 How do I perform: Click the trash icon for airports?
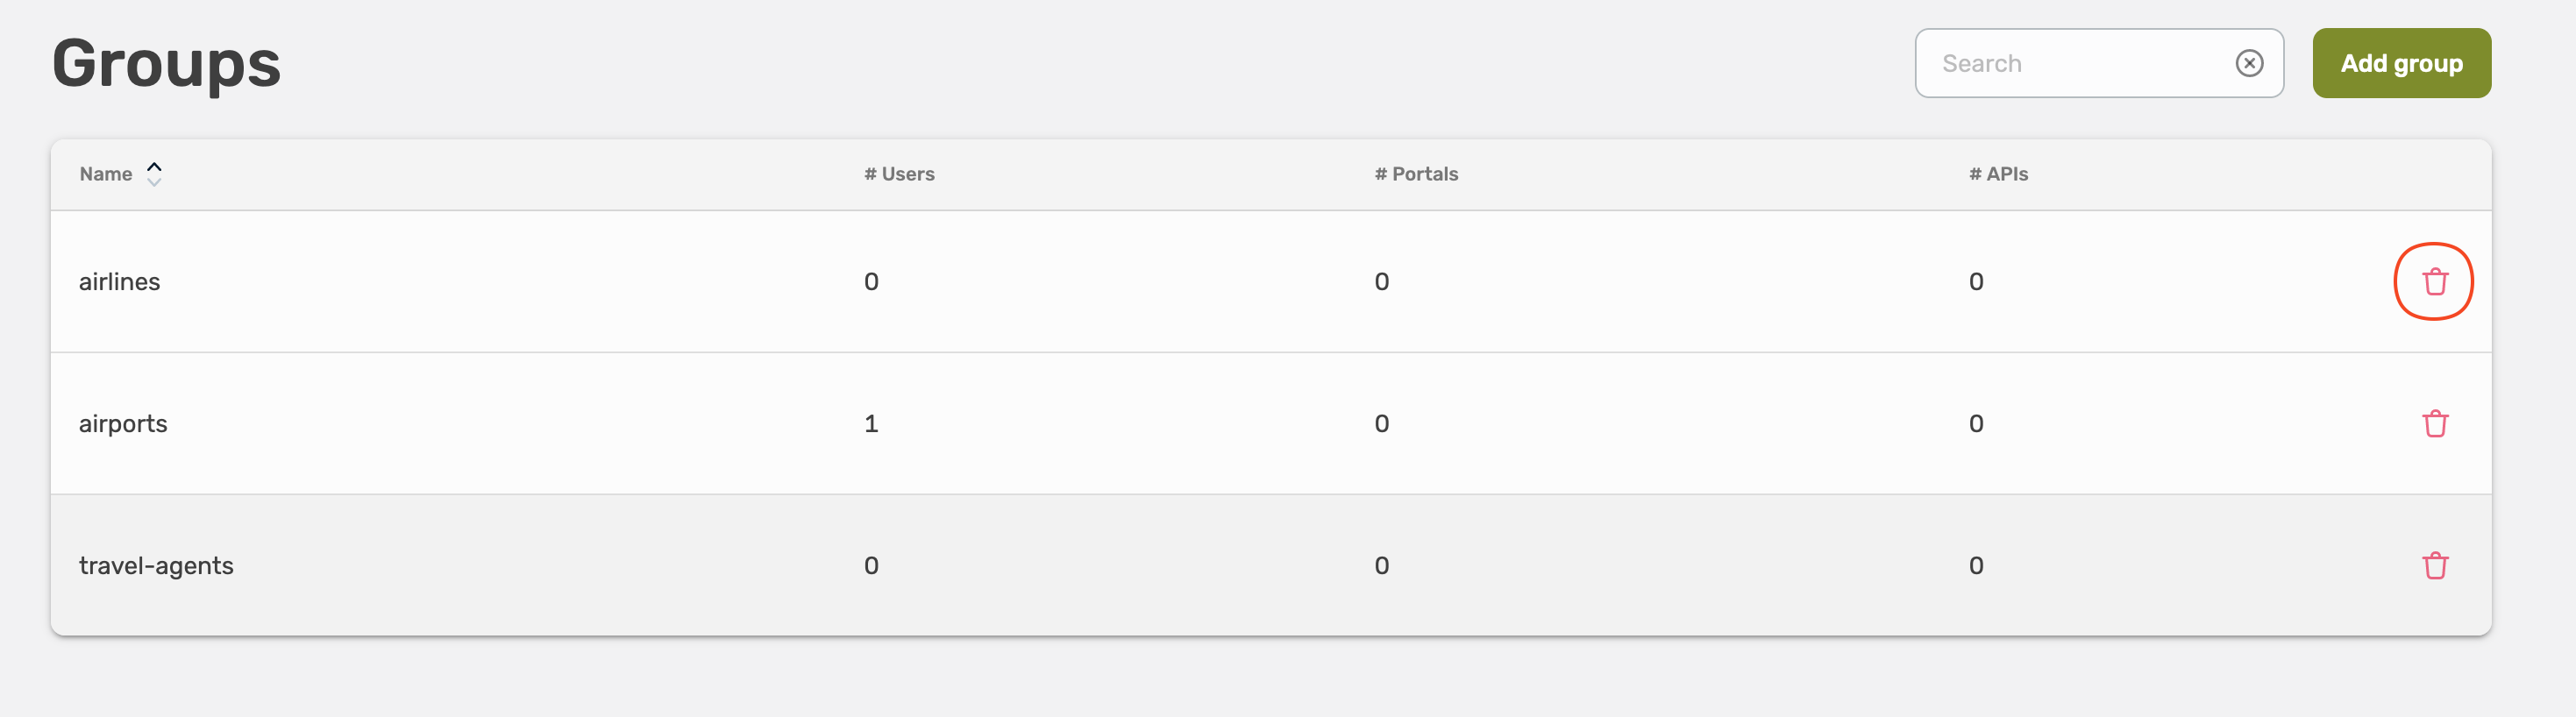(2434, 424)
